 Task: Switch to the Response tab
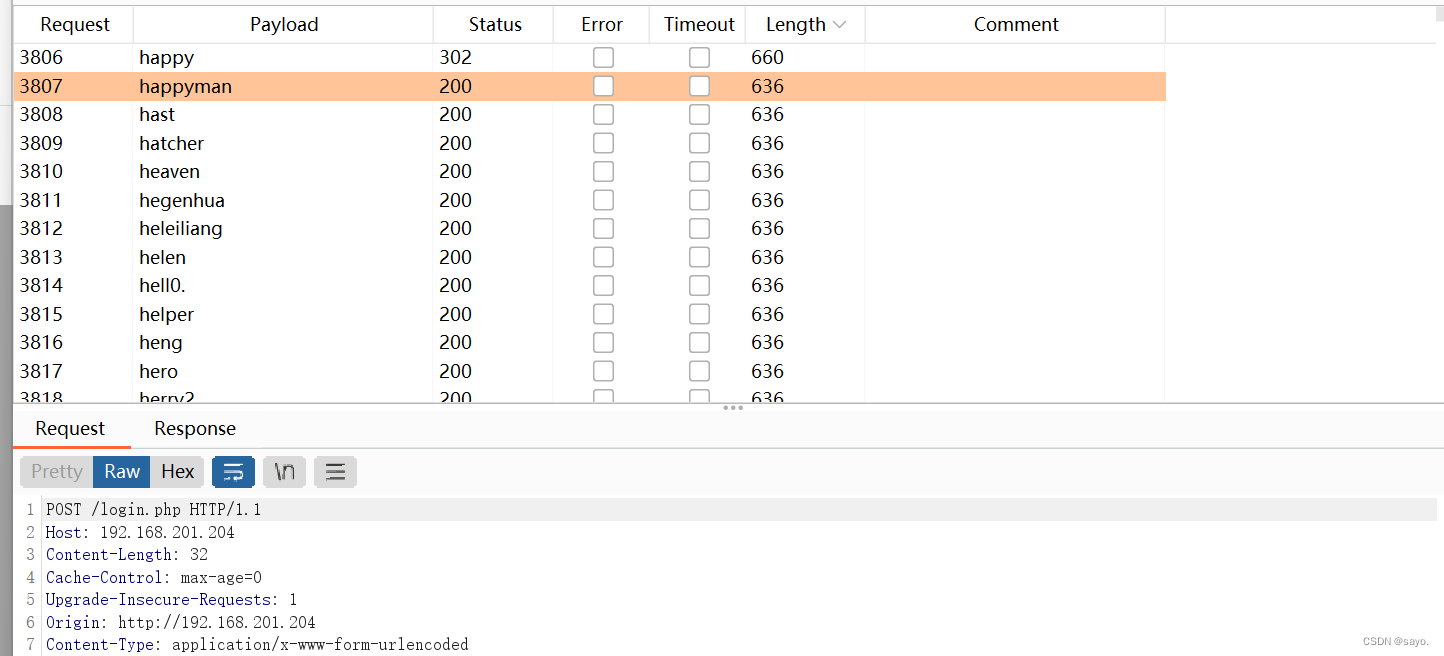pos(195,429)
